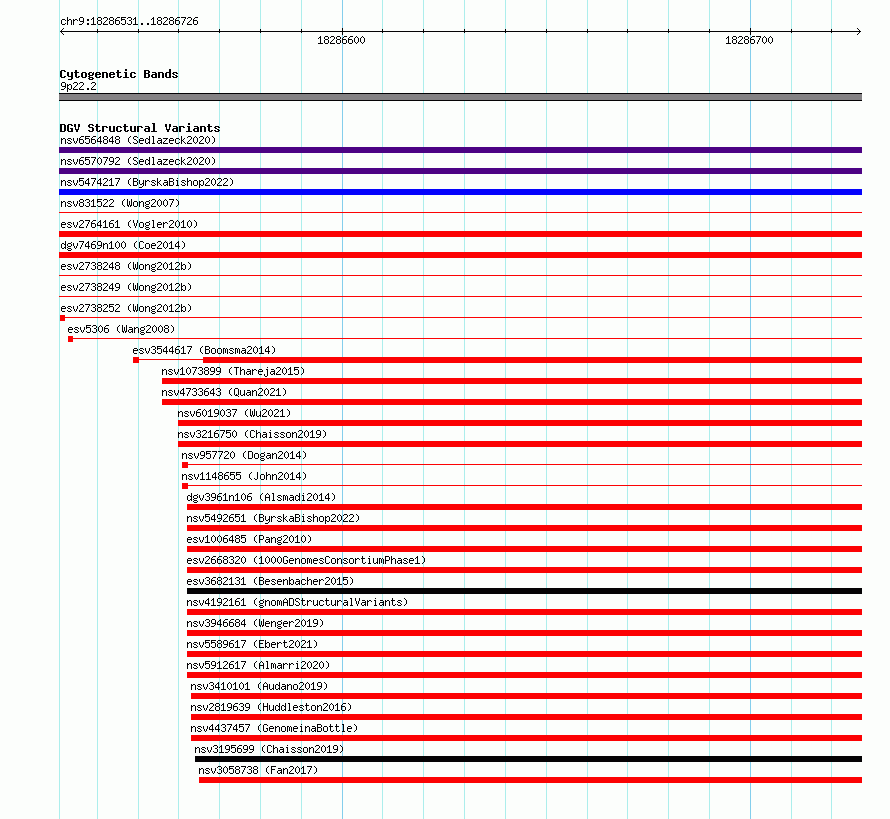Image resolution: width=890 pixels, height=819 pixels.
Task: Click the DGV Structural Variants track title
Action: tap(140, 128)
